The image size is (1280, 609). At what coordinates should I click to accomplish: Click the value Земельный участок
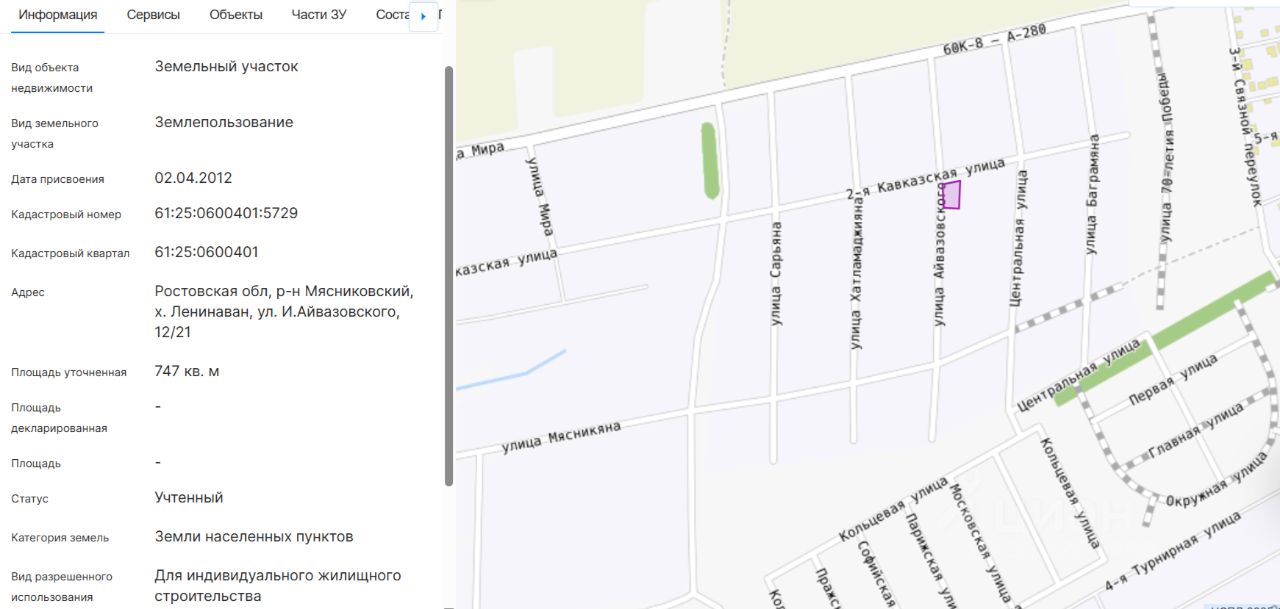(226, 67)
